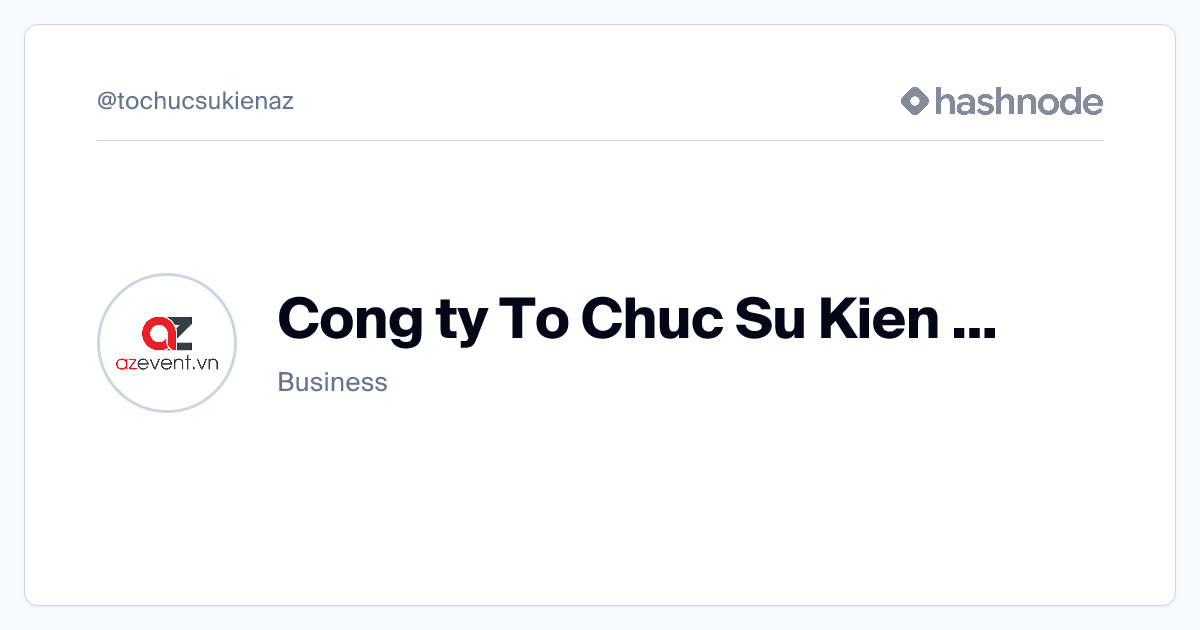1200x630 pixels.
Task: Click the horizontal divider under the header
Action: tap(600, 141)
